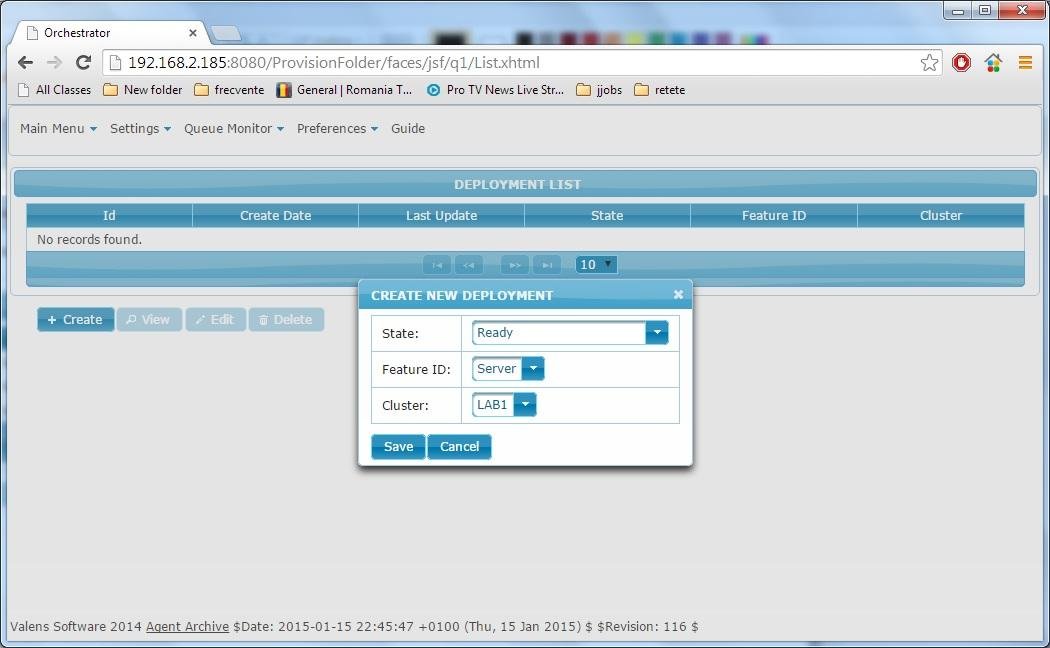
Task: Open the State dropdown showing Ready
Action: point(657,332)
